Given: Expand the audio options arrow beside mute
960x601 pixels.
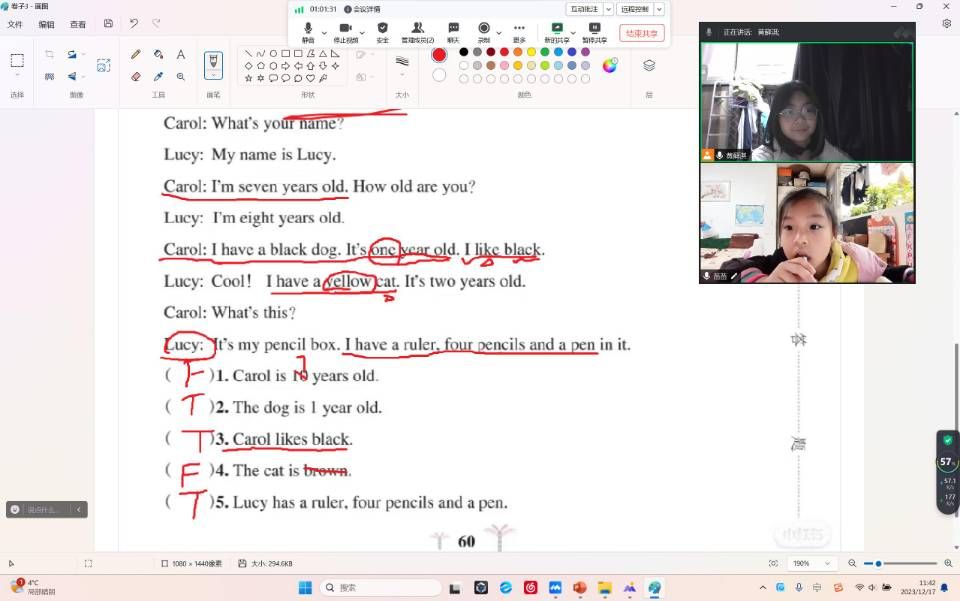Looking at the screenshot, I should pyautogui.click(x=324, y=33).
